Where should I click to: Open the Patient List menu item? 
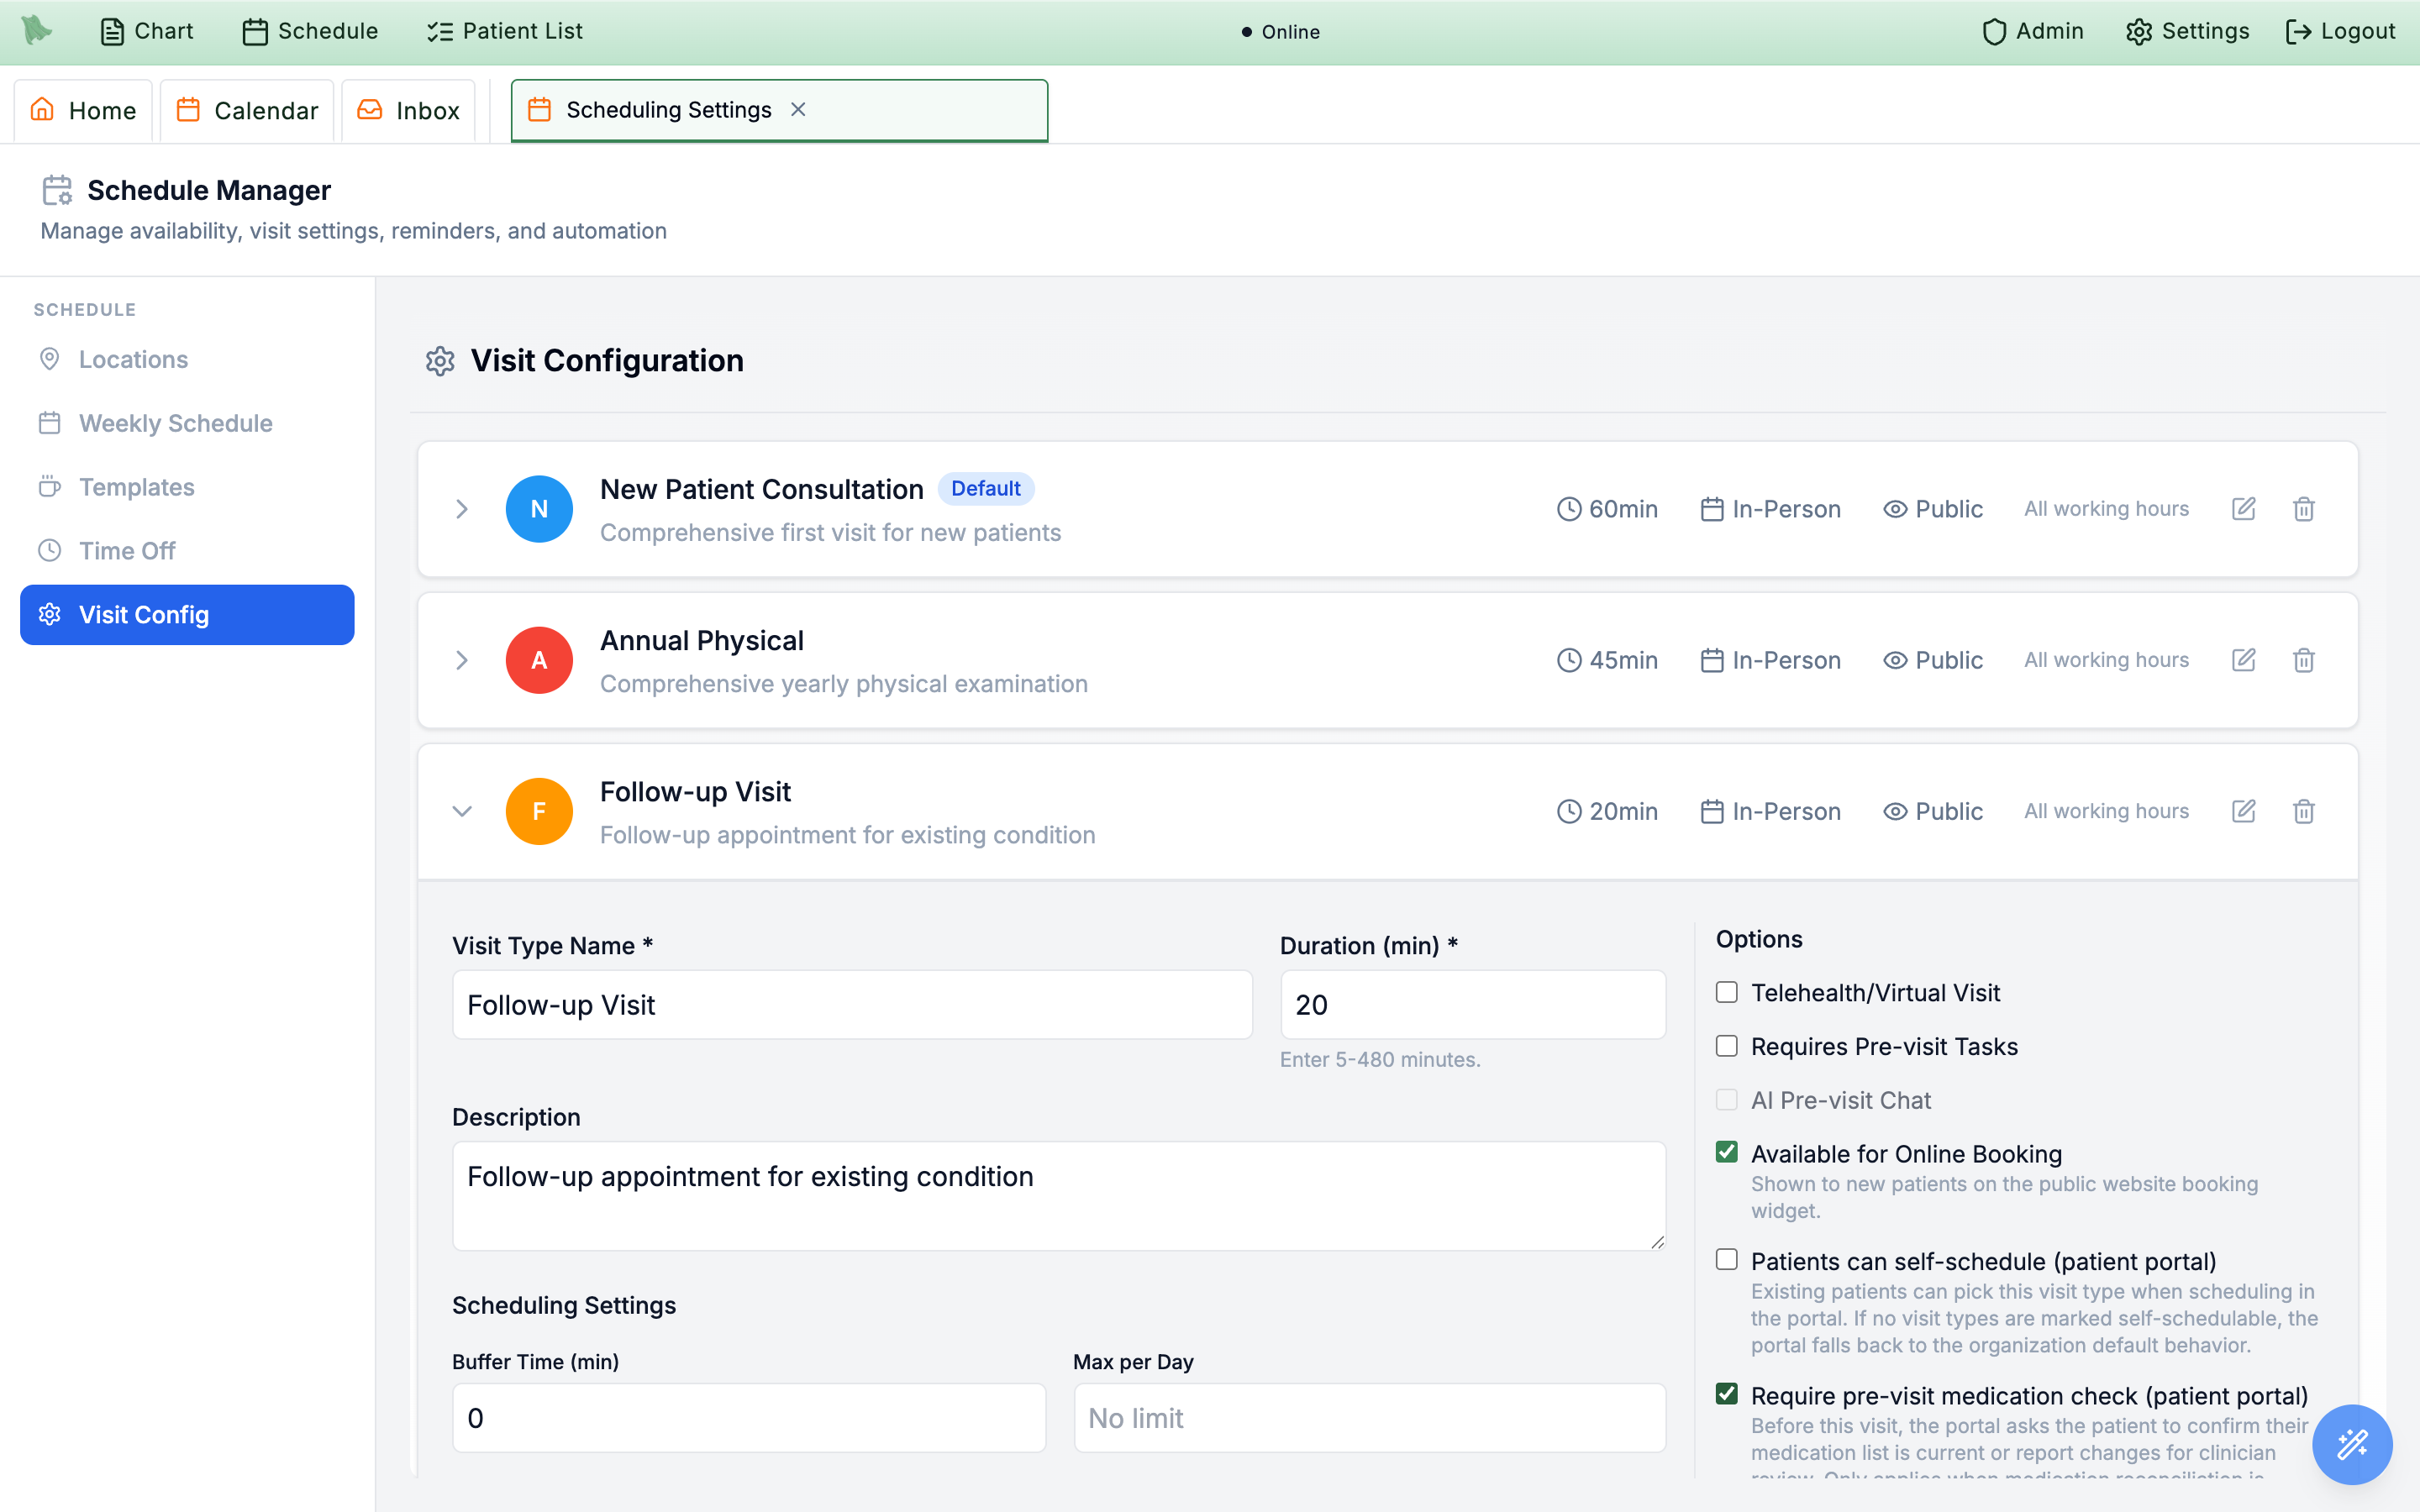[504, 31]
